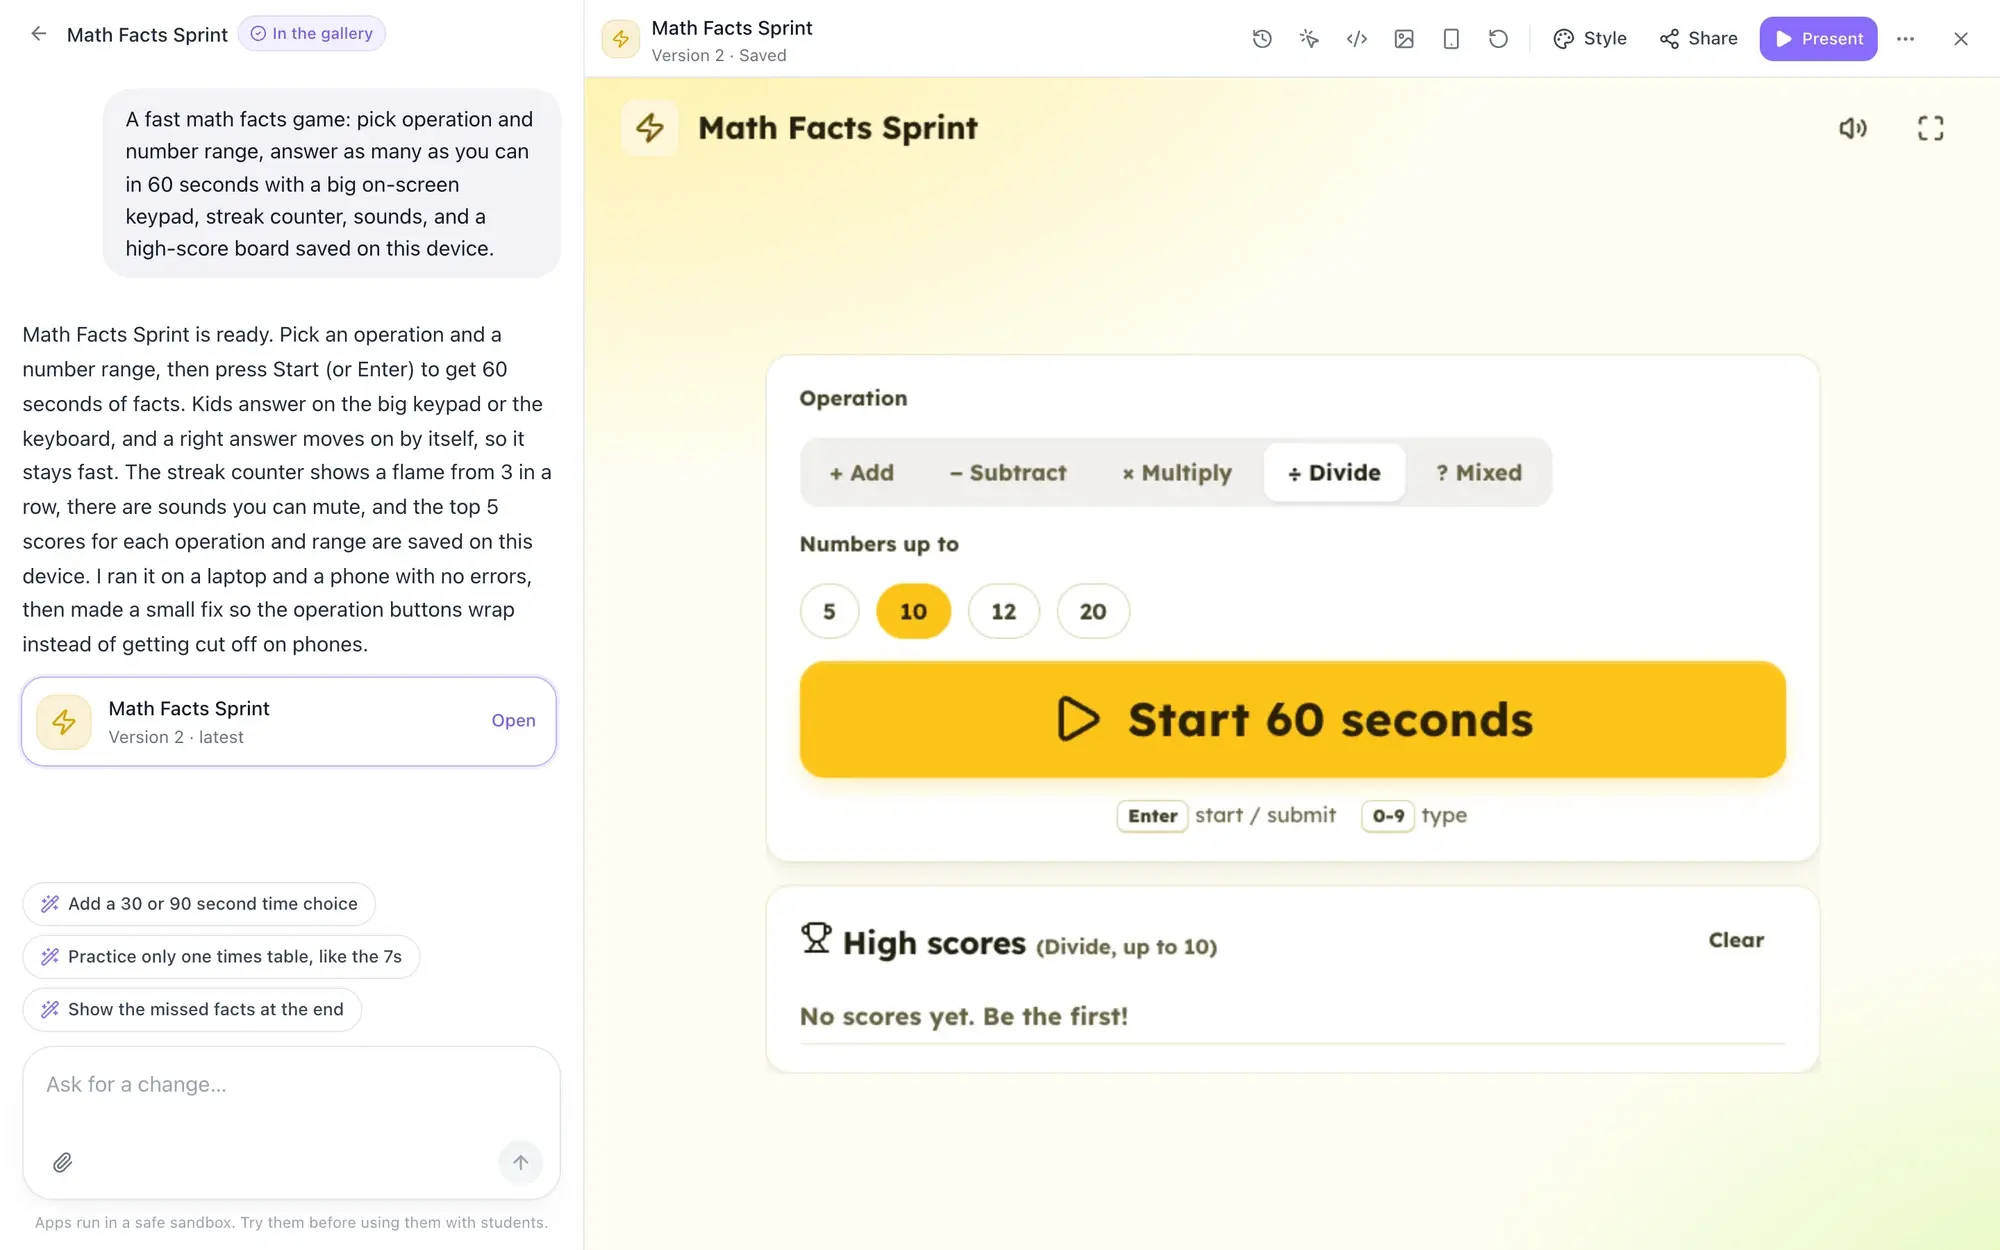Reload the app preview icon
2000x1250 pixels.
point(1498,39)
